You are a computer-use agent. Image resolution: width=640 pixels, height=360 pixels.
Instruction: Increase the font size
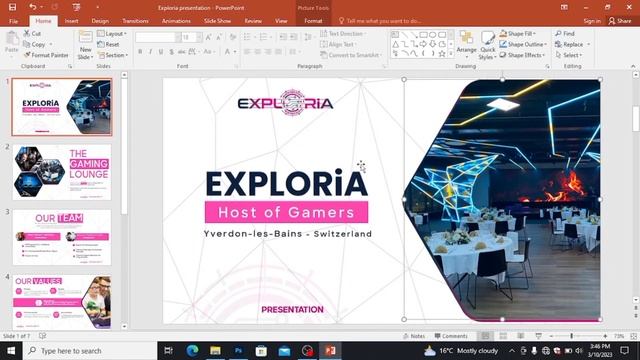coord(209,38)
